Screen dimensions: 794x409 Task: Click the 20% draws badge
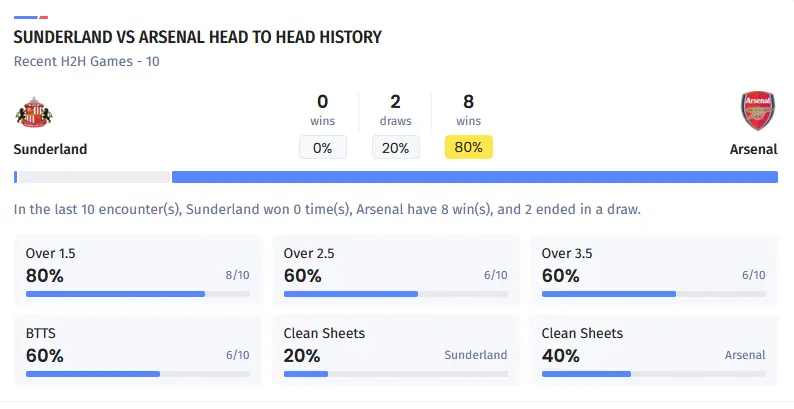pyautogui.click(x=395, y=147)
